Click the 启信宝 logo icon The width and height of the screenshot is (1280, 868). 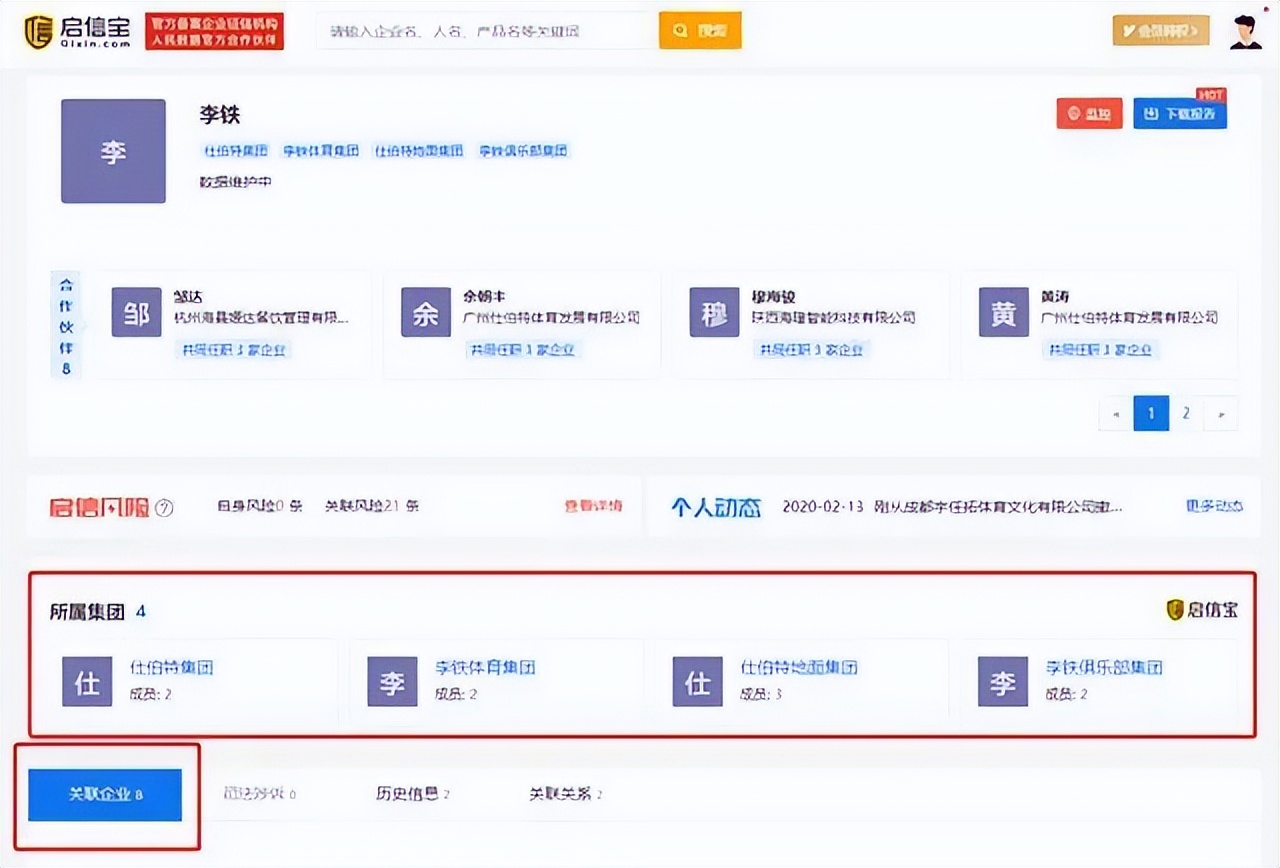point(38,31)
